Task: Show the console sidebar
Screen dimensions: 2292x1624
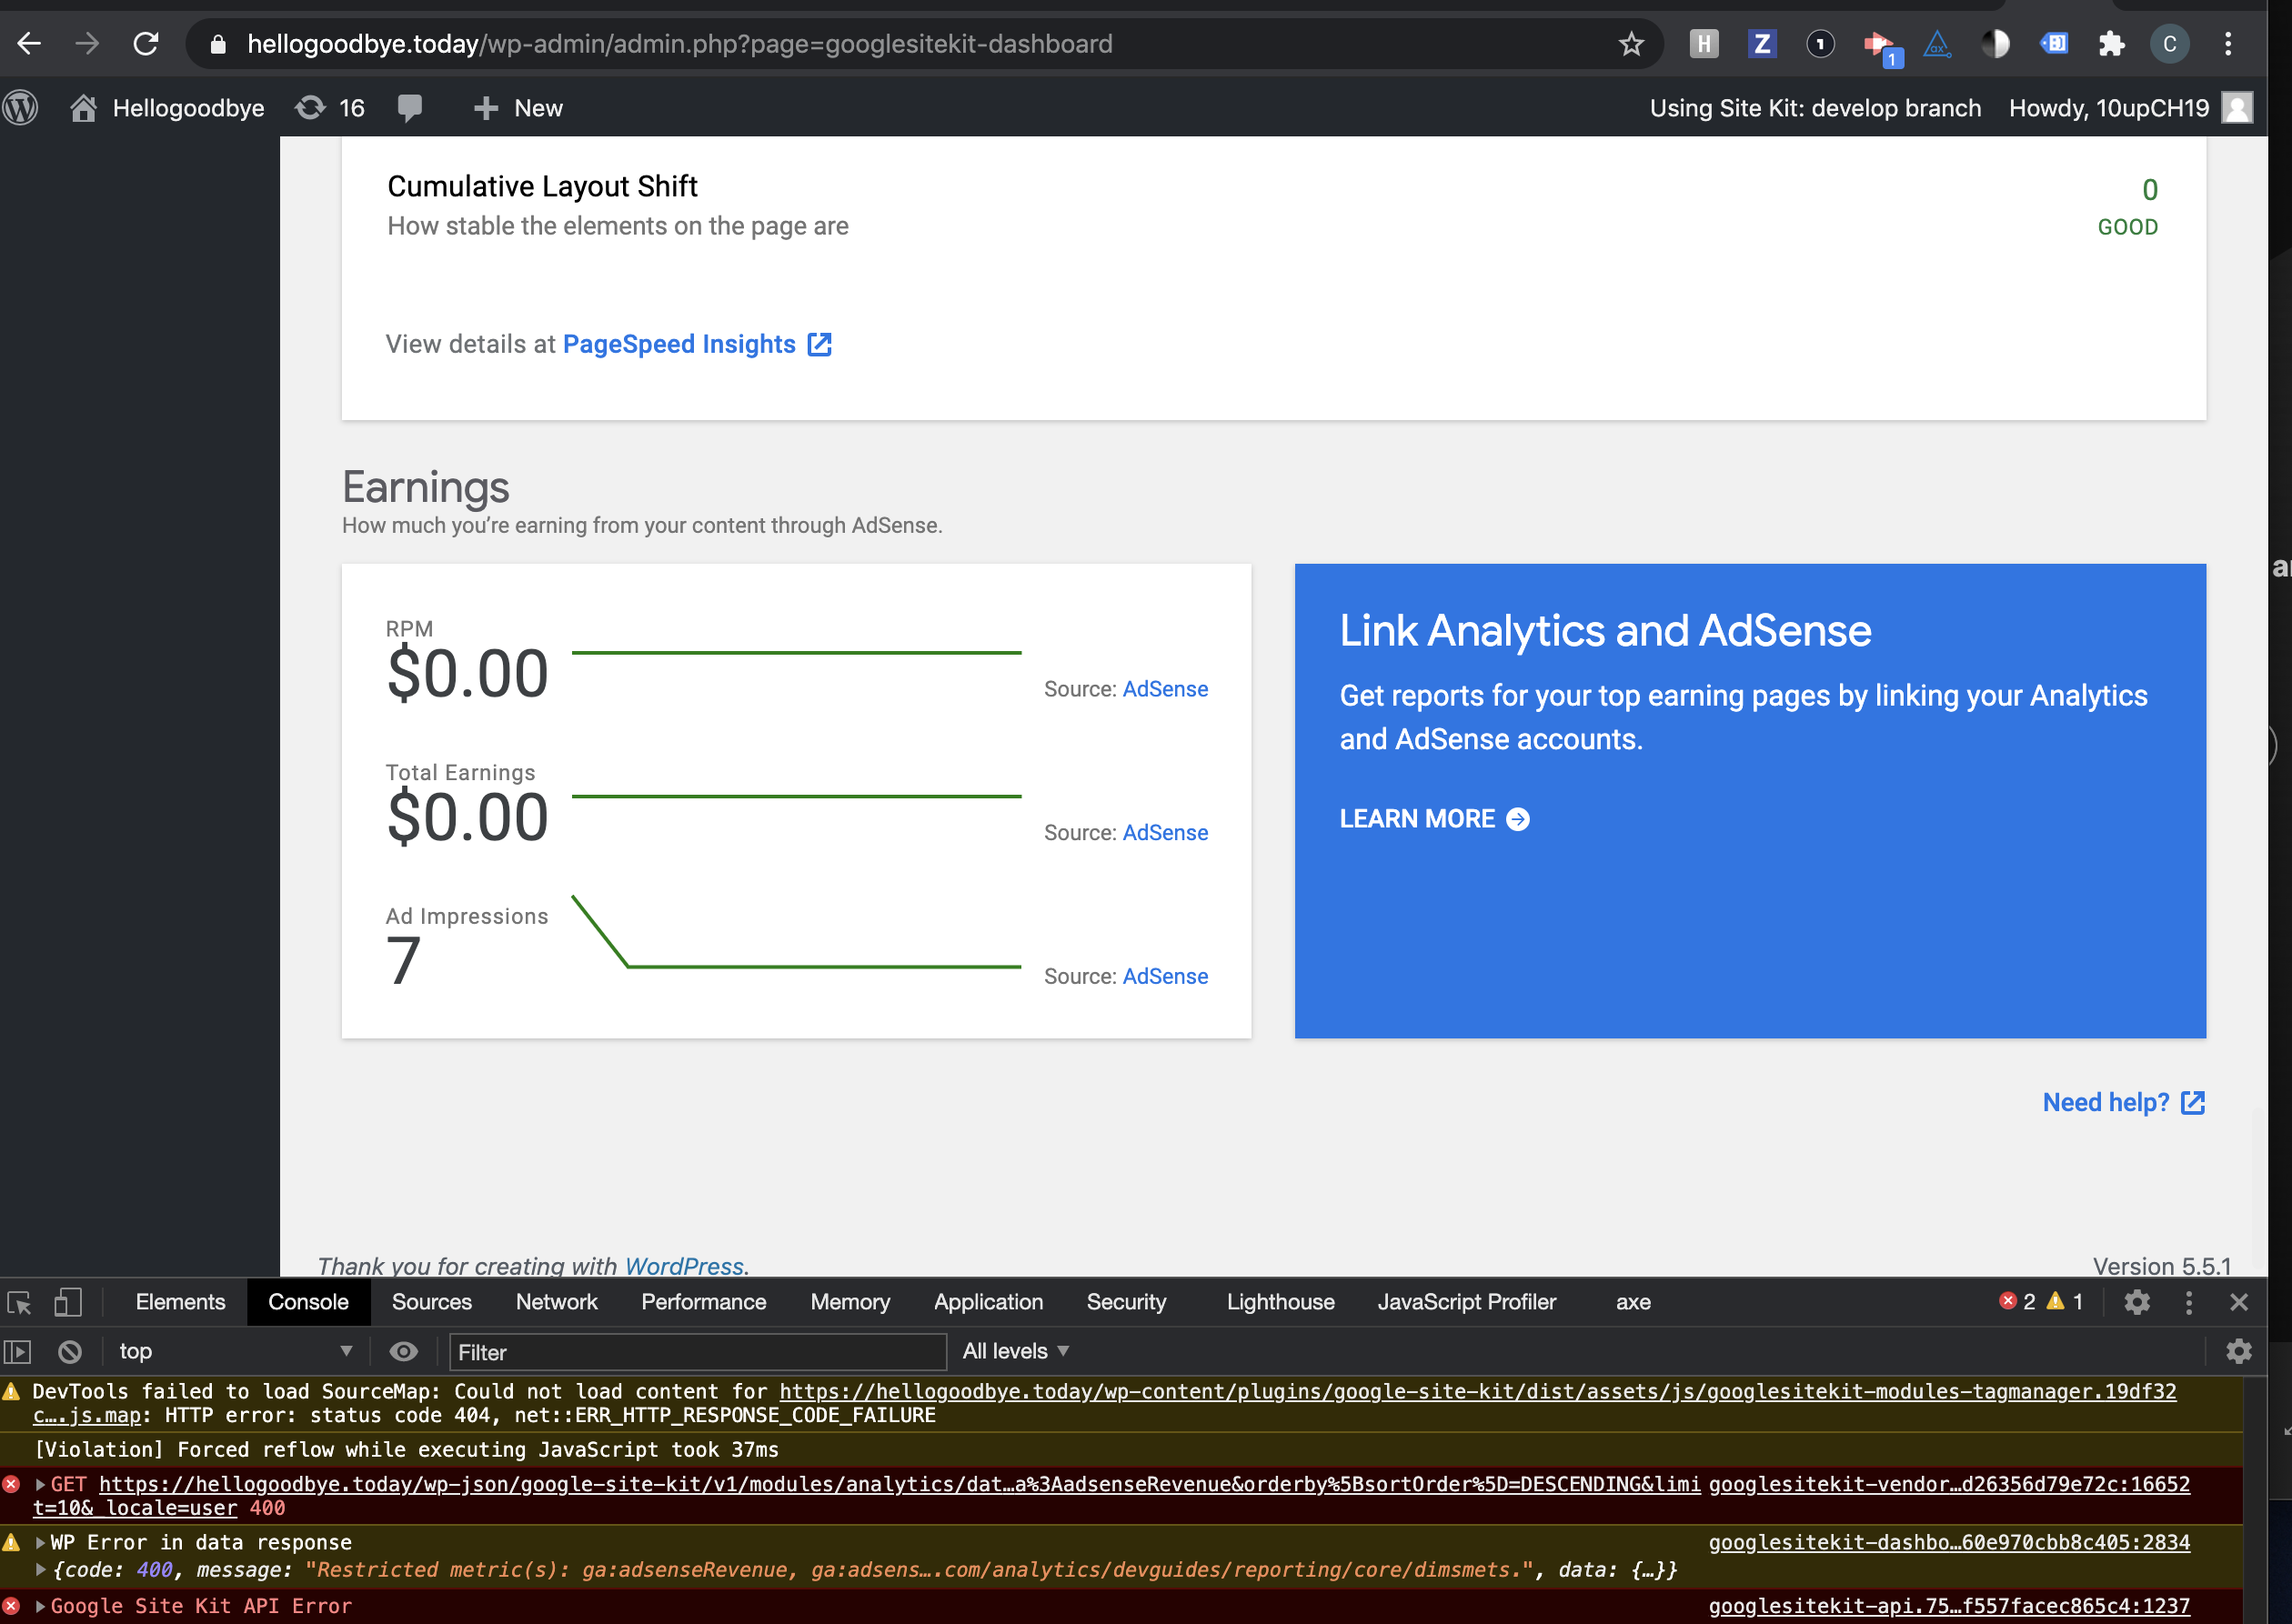Action: point(18,1352)
